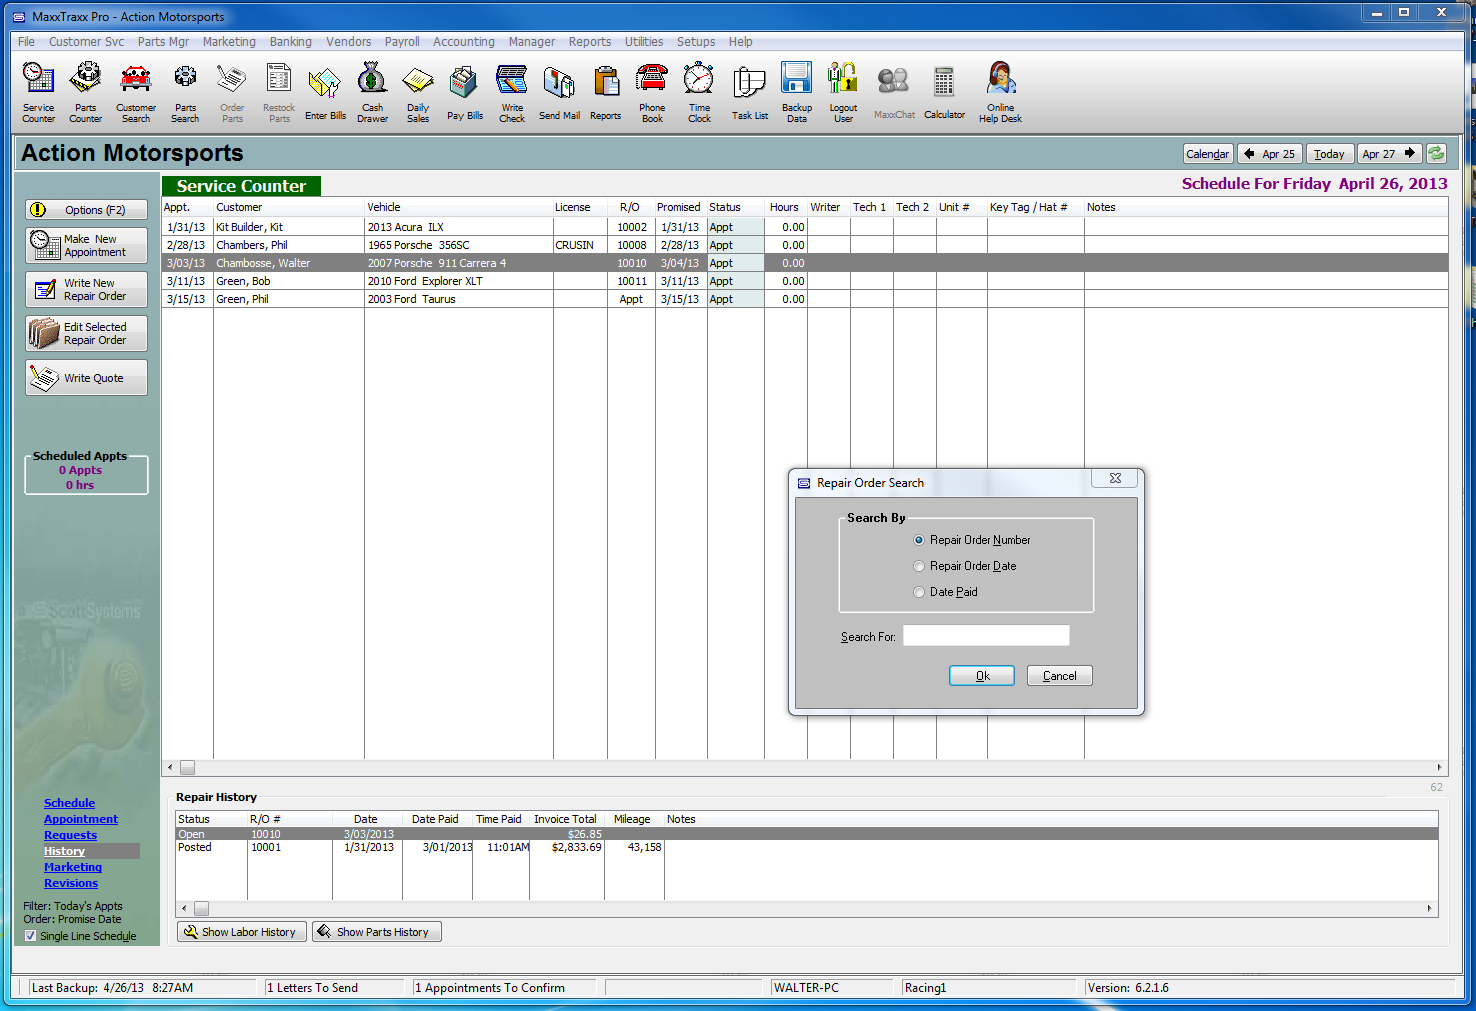Open MaxxChat
Screen dimensions: 1476x1011
pyautogui.click(x=894, y=93)
